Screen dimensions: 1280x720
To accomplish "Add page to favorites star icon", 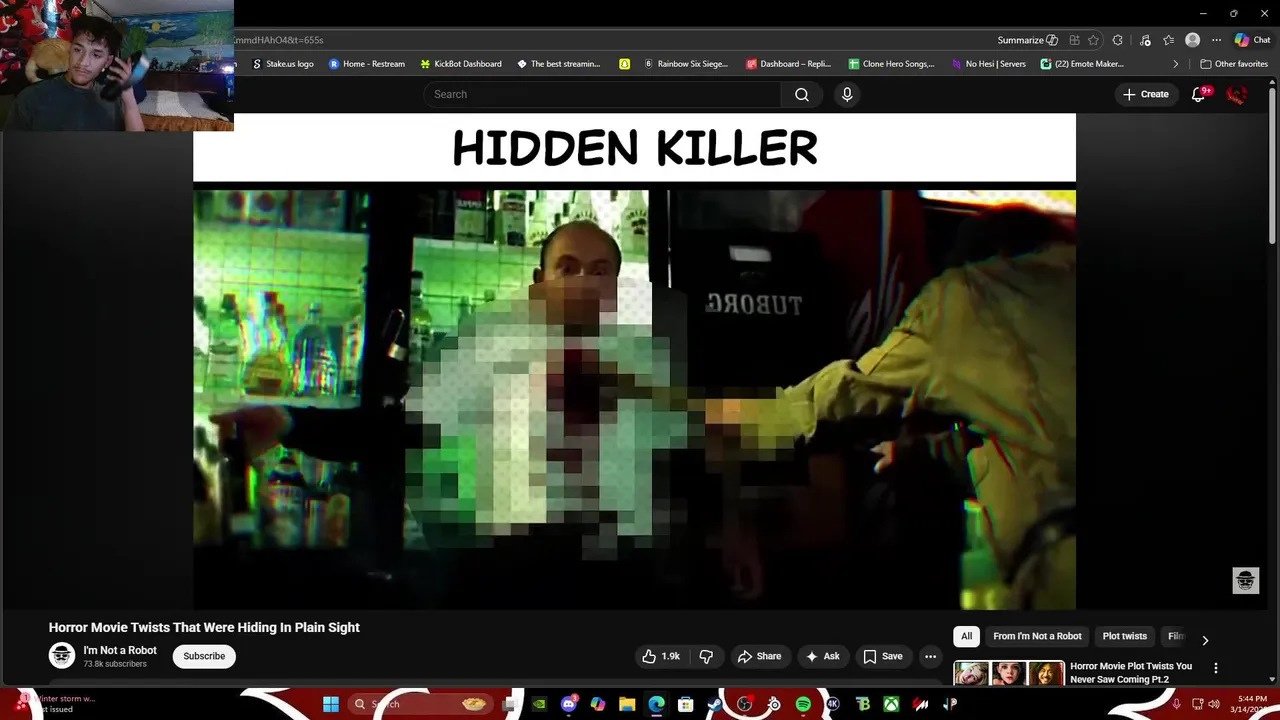I will coord(1093,40).
